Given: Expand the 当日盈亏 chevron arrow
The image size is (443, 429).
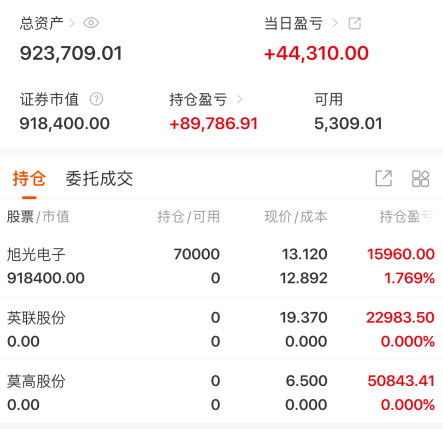Looking at the screenshot, I should pos(335,23).
